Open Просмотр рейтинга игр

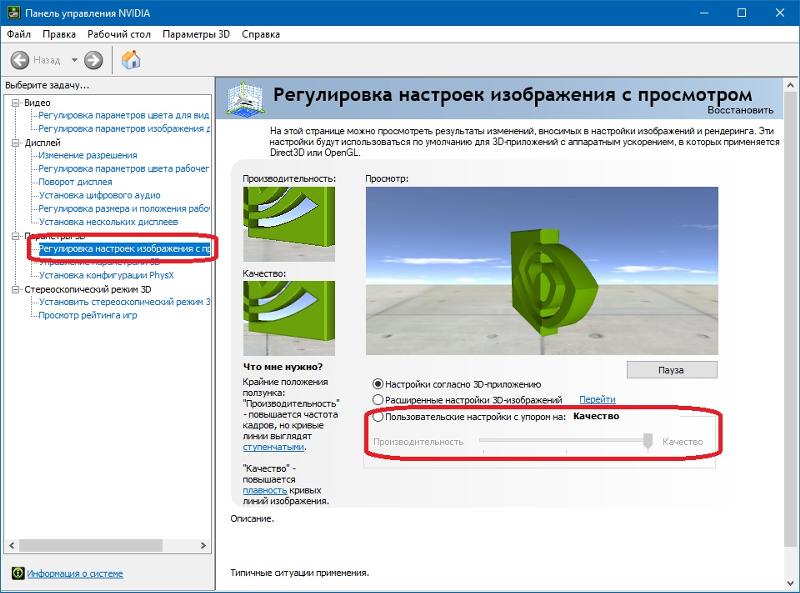coord(88,315)
